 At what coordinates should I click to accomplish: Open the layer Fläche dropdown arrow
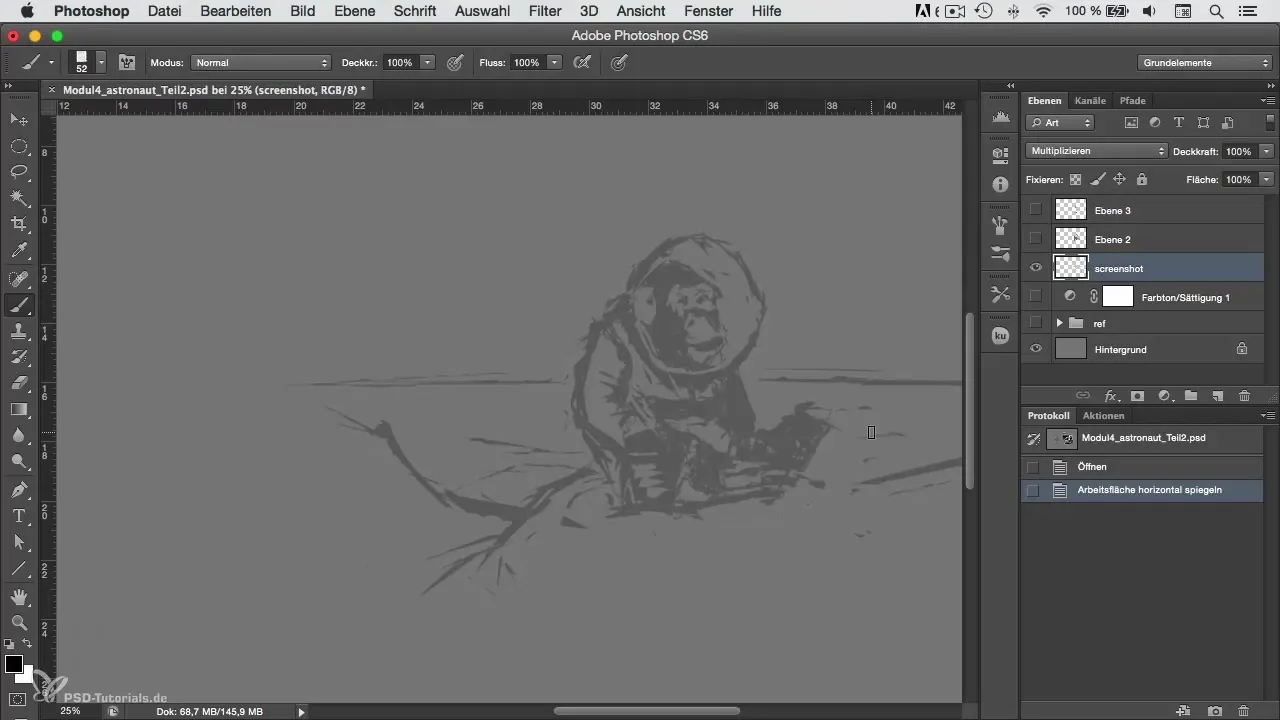1267,180
